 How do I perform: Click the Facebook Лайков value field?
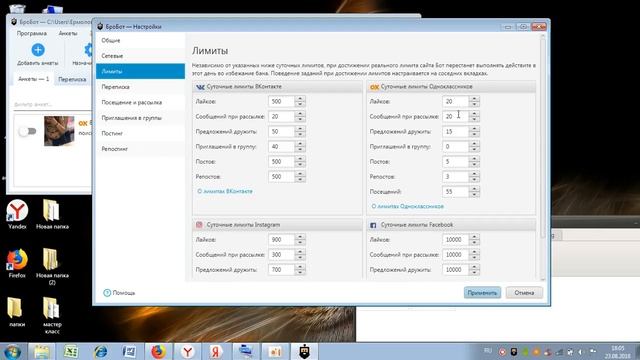coord(456,240)
